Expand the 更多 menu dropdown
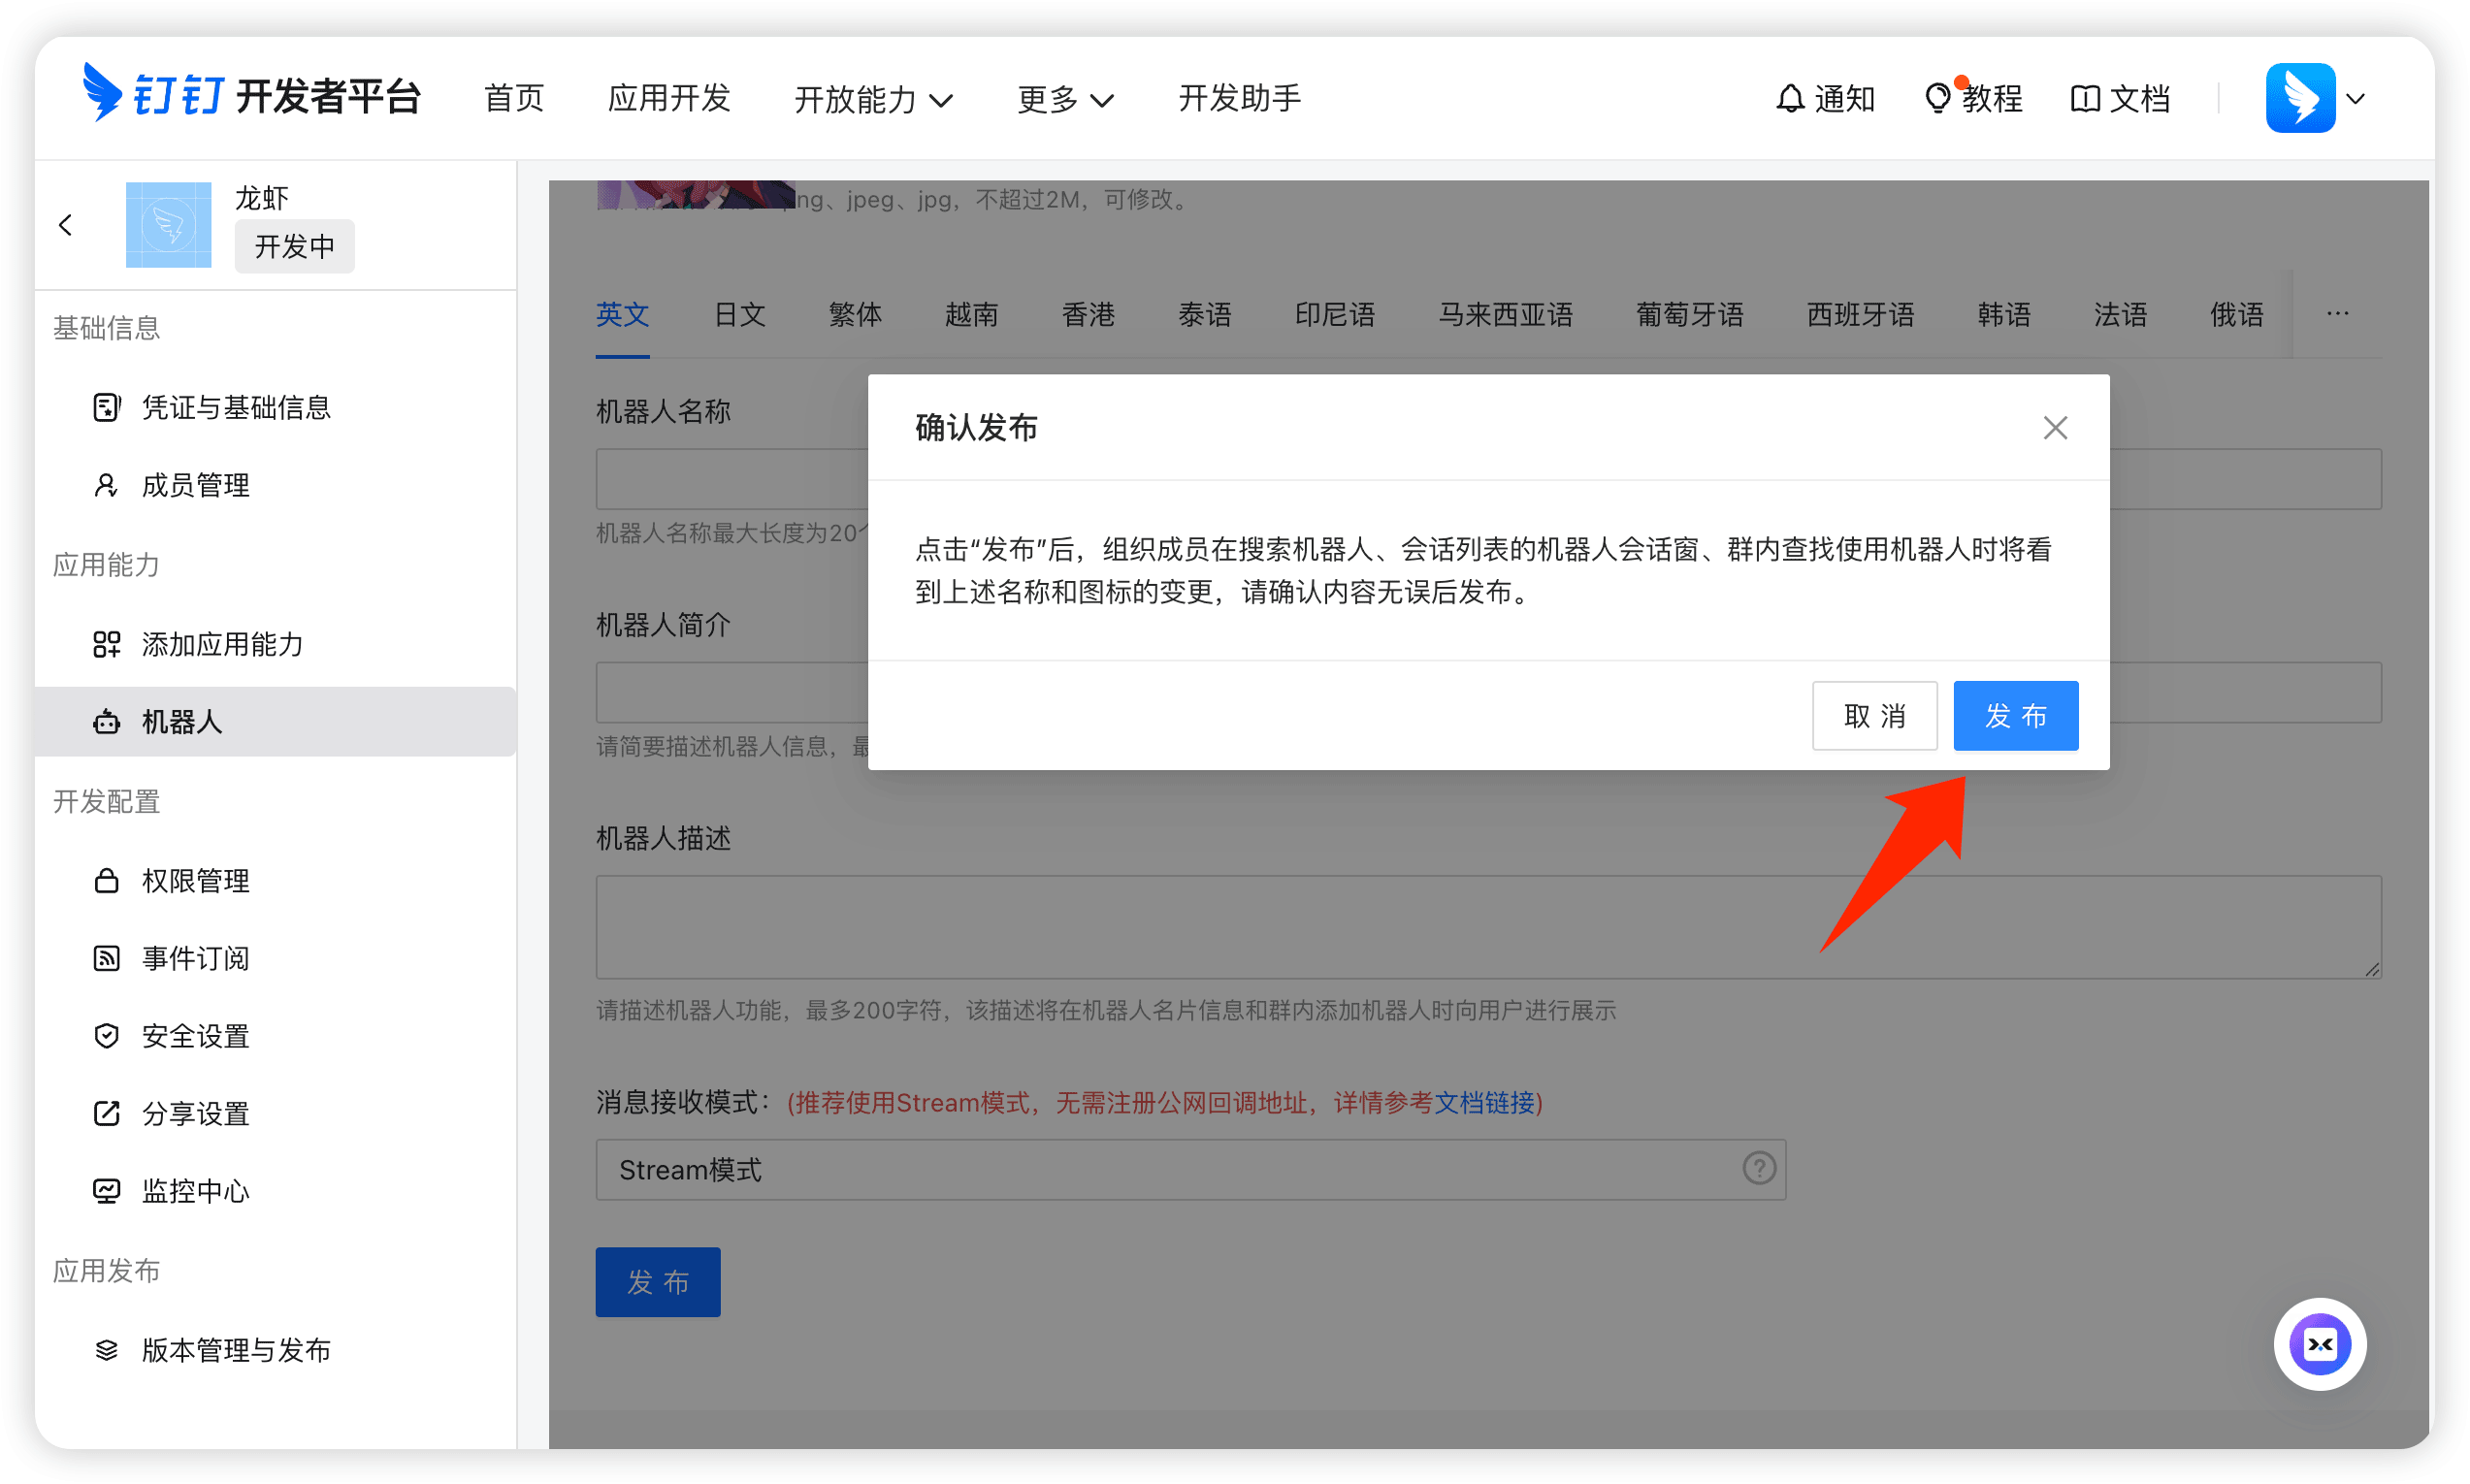Image resolution: width=2470 pixels, height=1484 pixels. tap(1064, 99)
